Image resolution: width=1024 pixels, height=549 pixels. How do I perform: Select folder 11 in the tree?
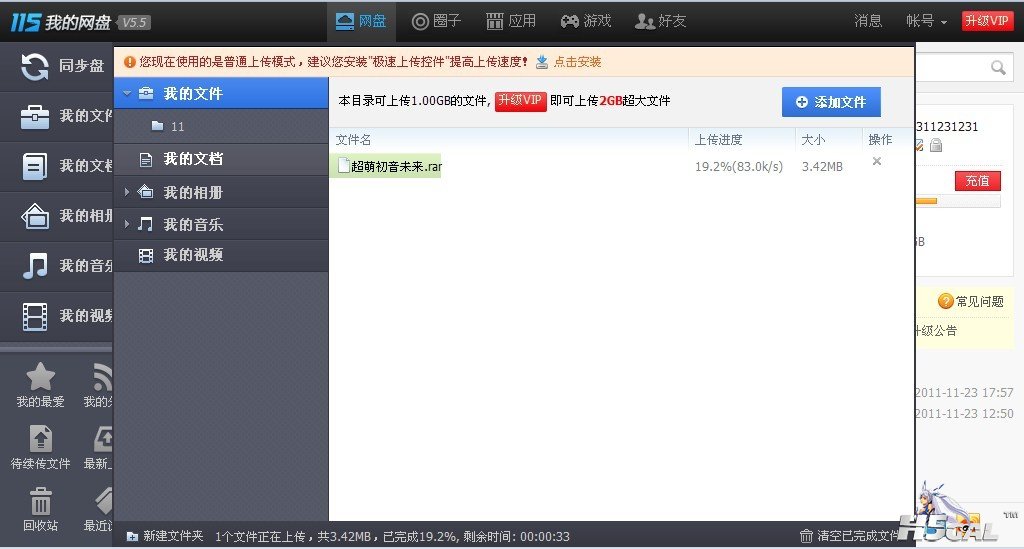pyautogui.click(x=177, y=127)
